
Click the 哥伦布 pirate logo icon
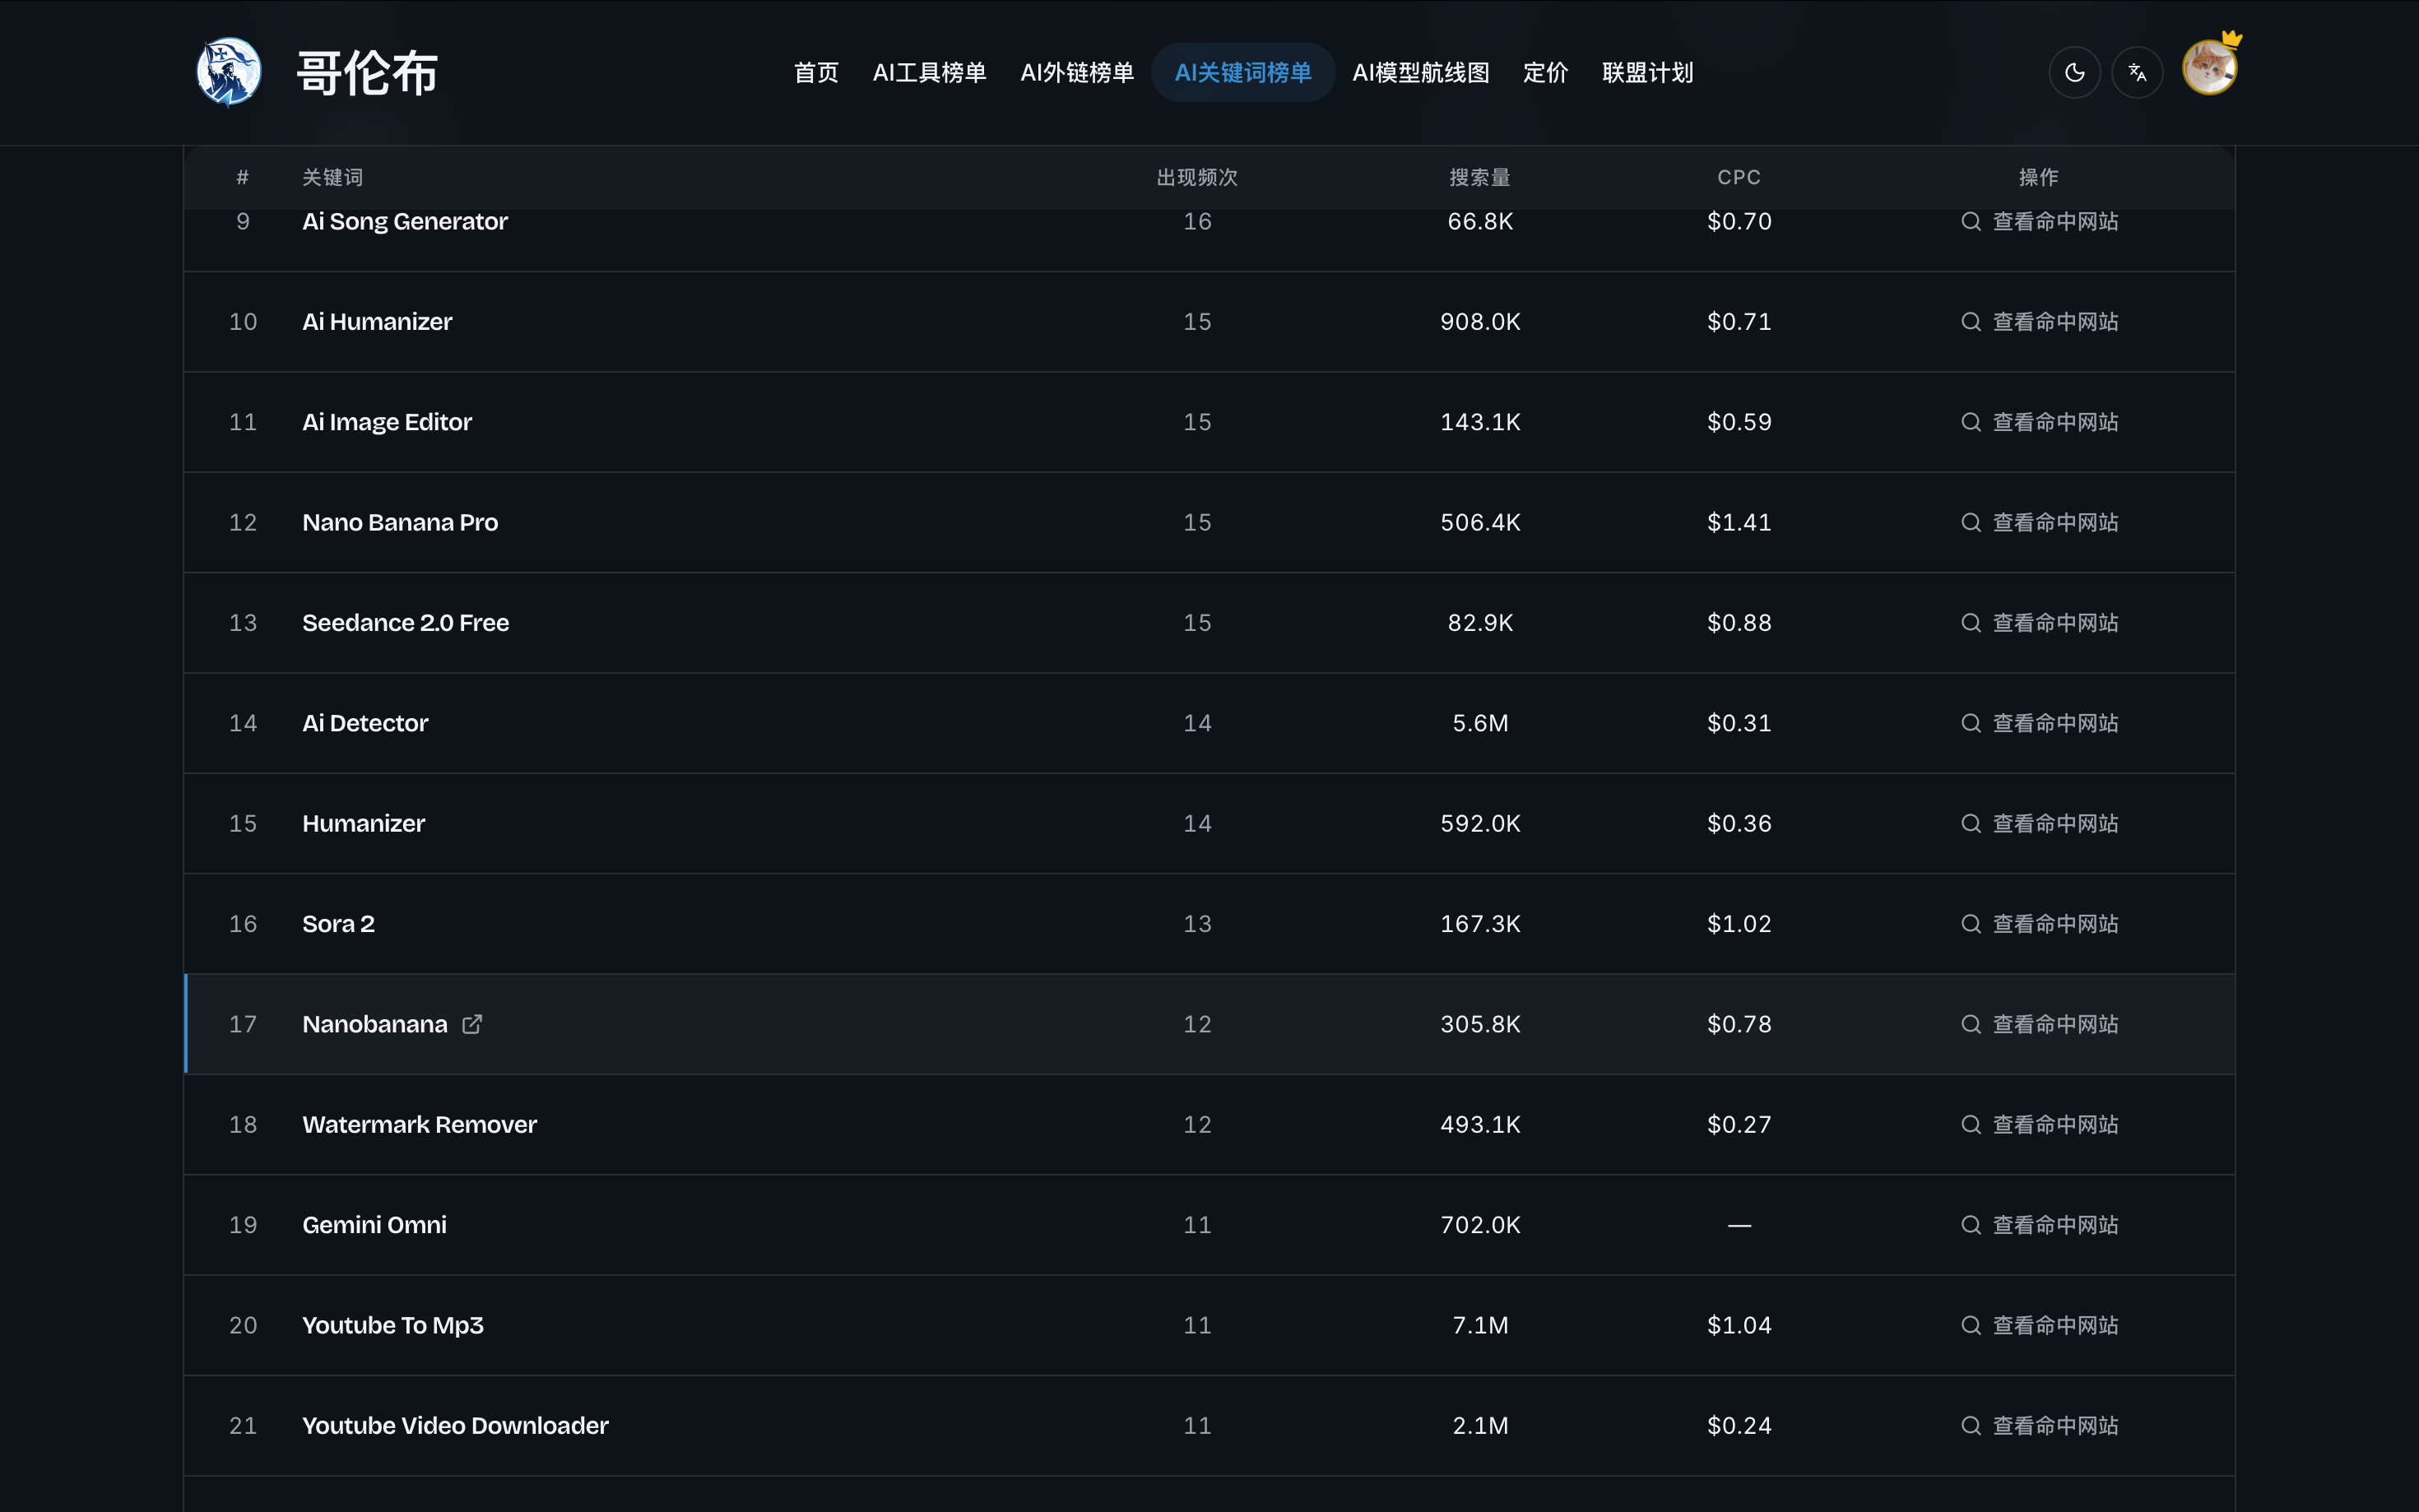click(229, 72)
